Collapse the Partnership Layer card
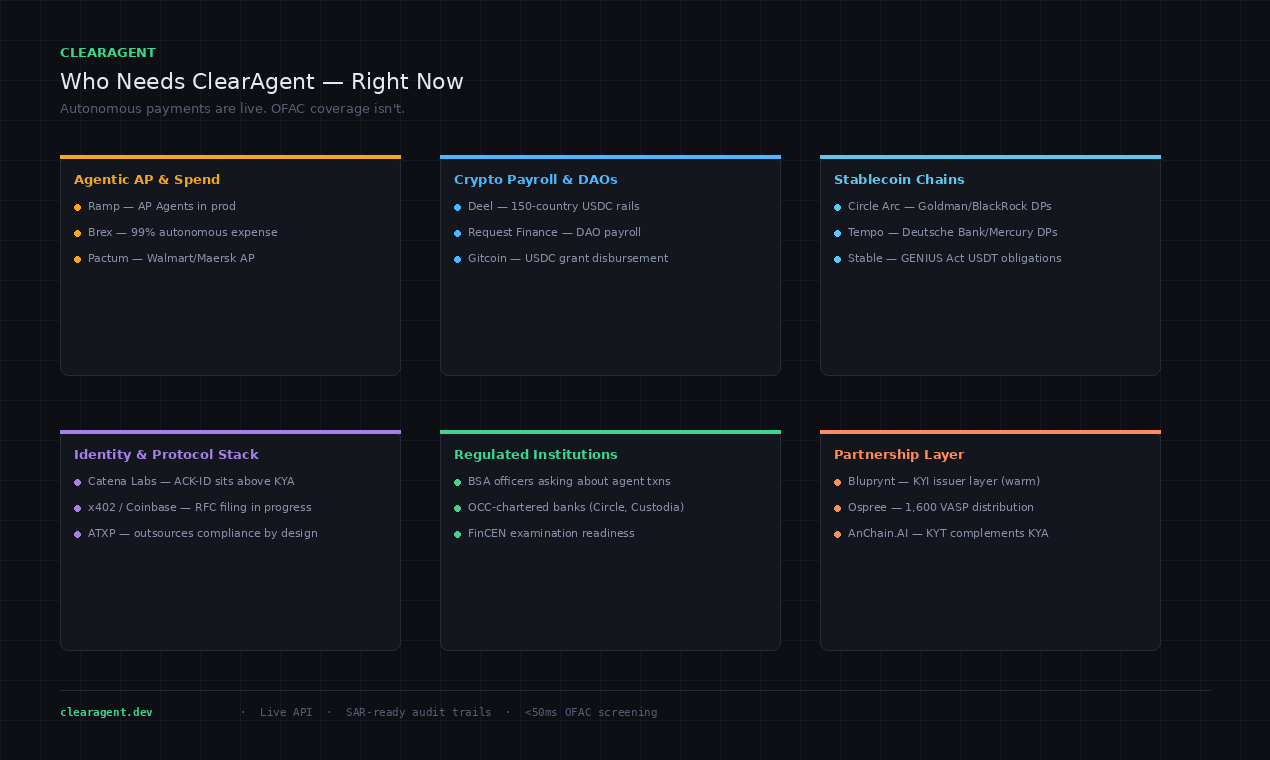 (899, 455)
